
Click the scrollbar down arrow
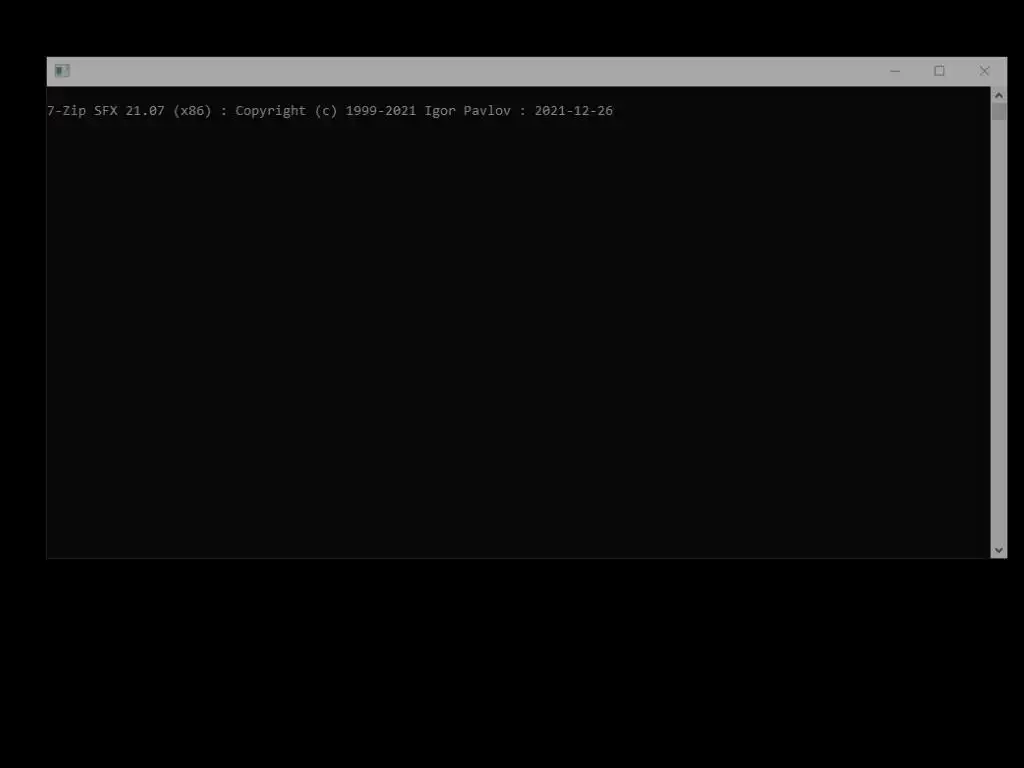pos(999,551)
